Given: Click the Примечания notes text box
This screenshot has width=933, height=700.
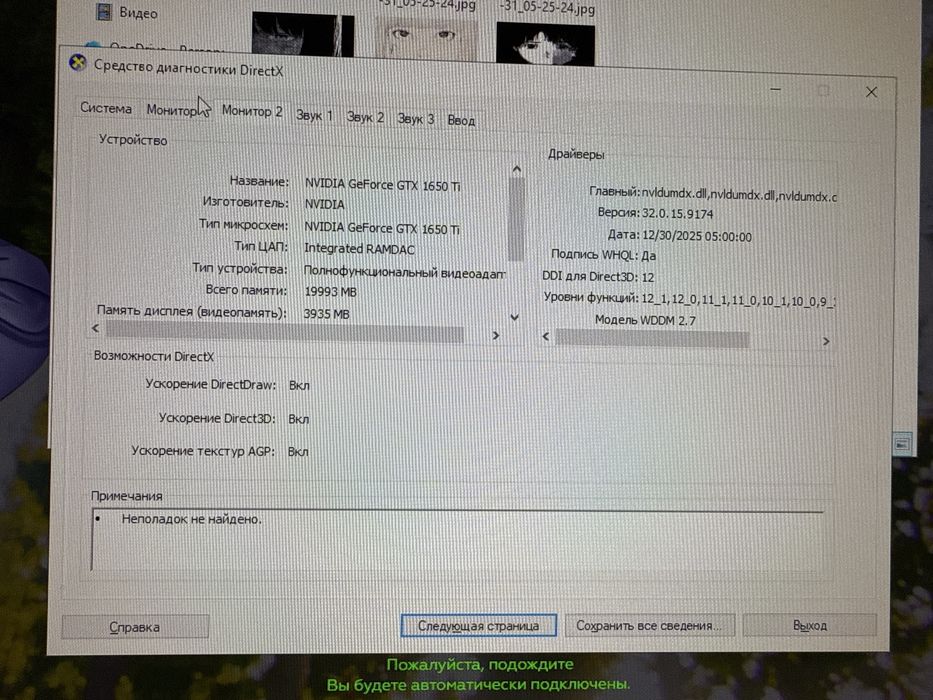Looking at the screenshot, I should click(457, 540).
